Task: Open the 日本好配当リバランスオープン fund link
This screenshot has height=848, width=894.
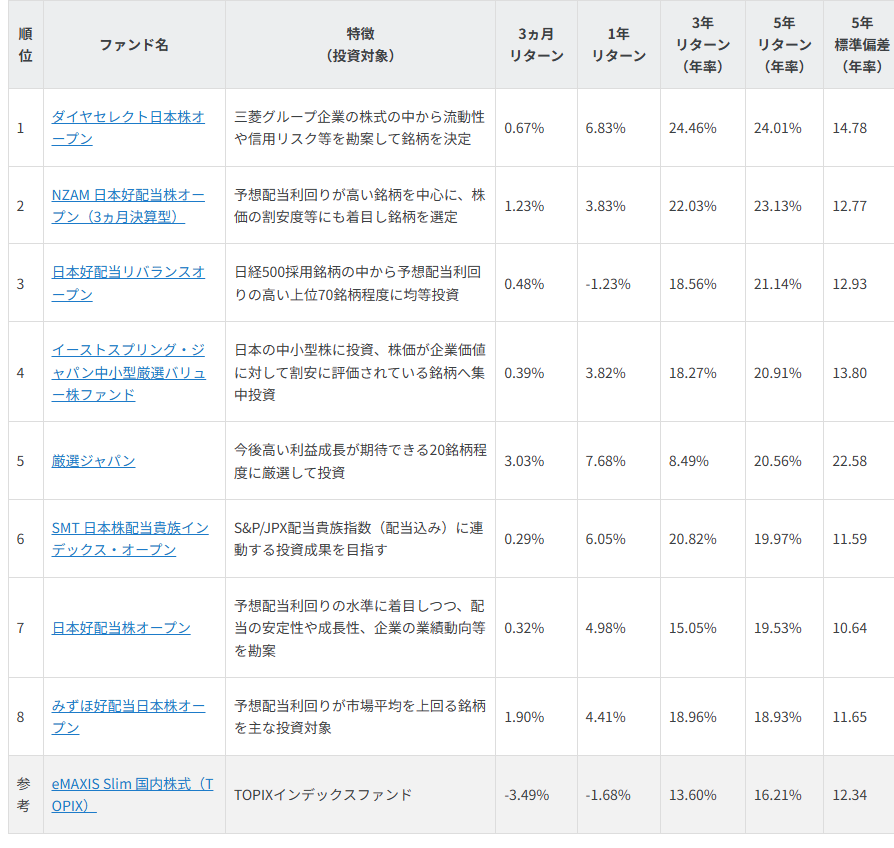Action: pyautogui.click(x=128, y=283)
